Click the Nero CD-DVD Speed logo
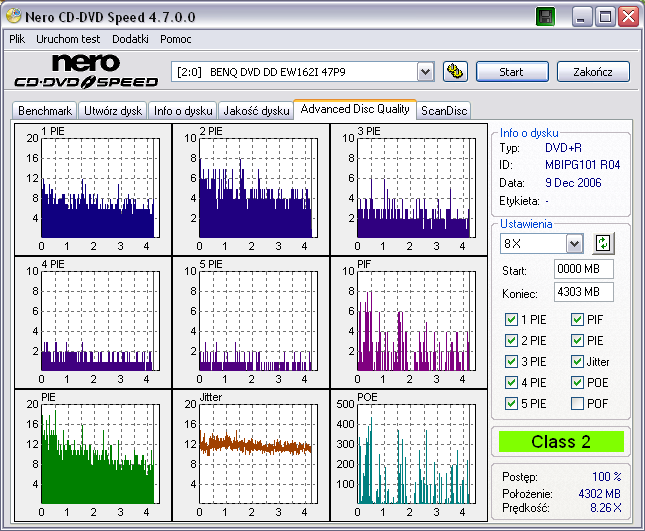645x531 pixels. pyautogui.click(x=86, y=71)
